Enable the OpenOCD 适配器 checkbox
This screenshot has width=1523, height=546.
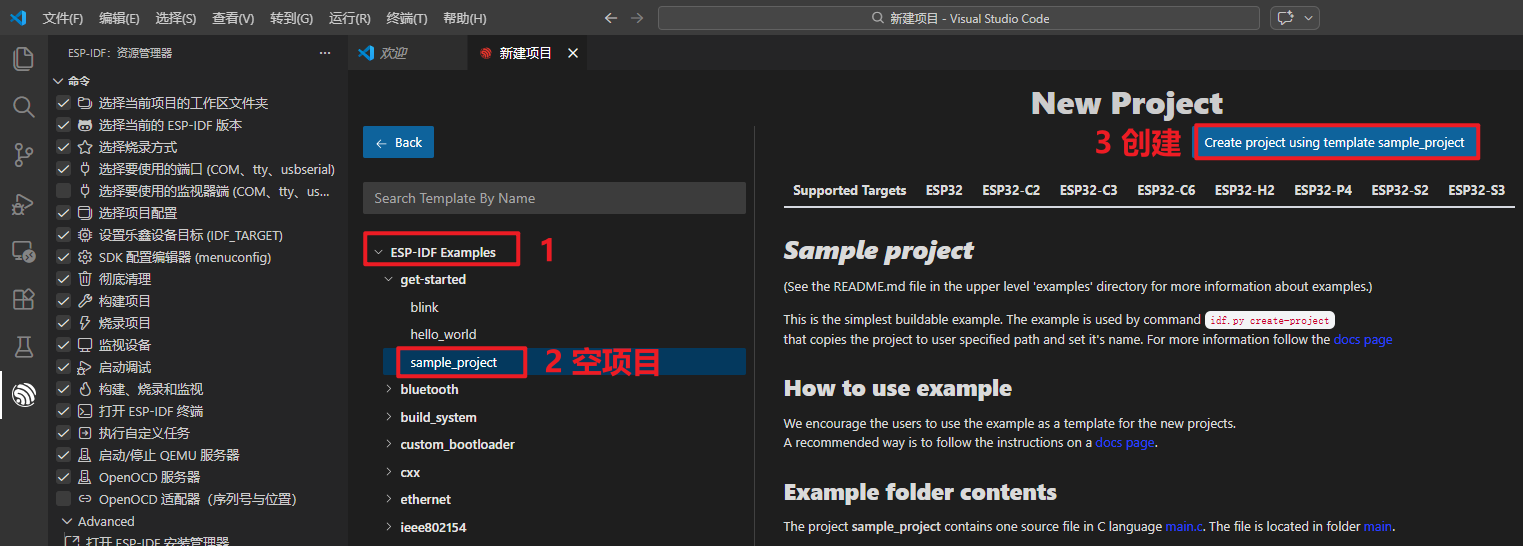[x=64, y=499]
